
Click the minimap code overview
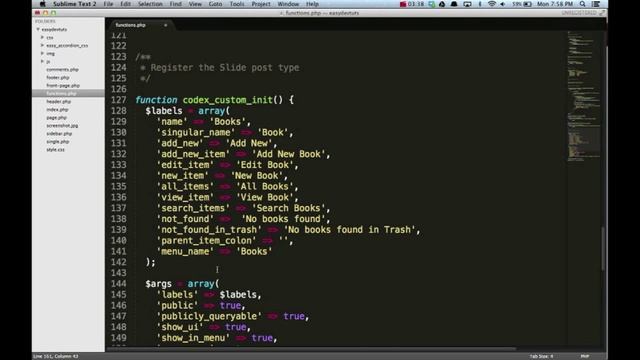(x=584, y=96)
